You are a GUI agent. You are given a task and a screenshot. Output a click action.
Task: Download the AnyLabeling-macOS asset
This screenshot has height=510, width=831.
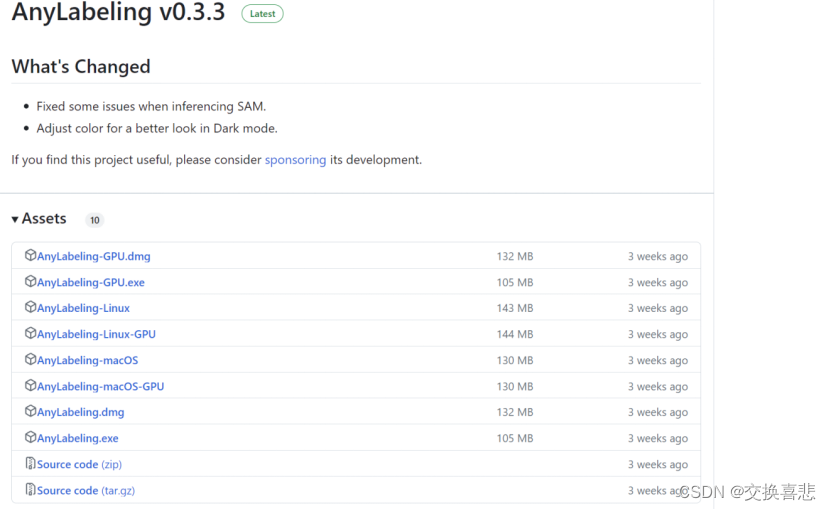point(87,360)
